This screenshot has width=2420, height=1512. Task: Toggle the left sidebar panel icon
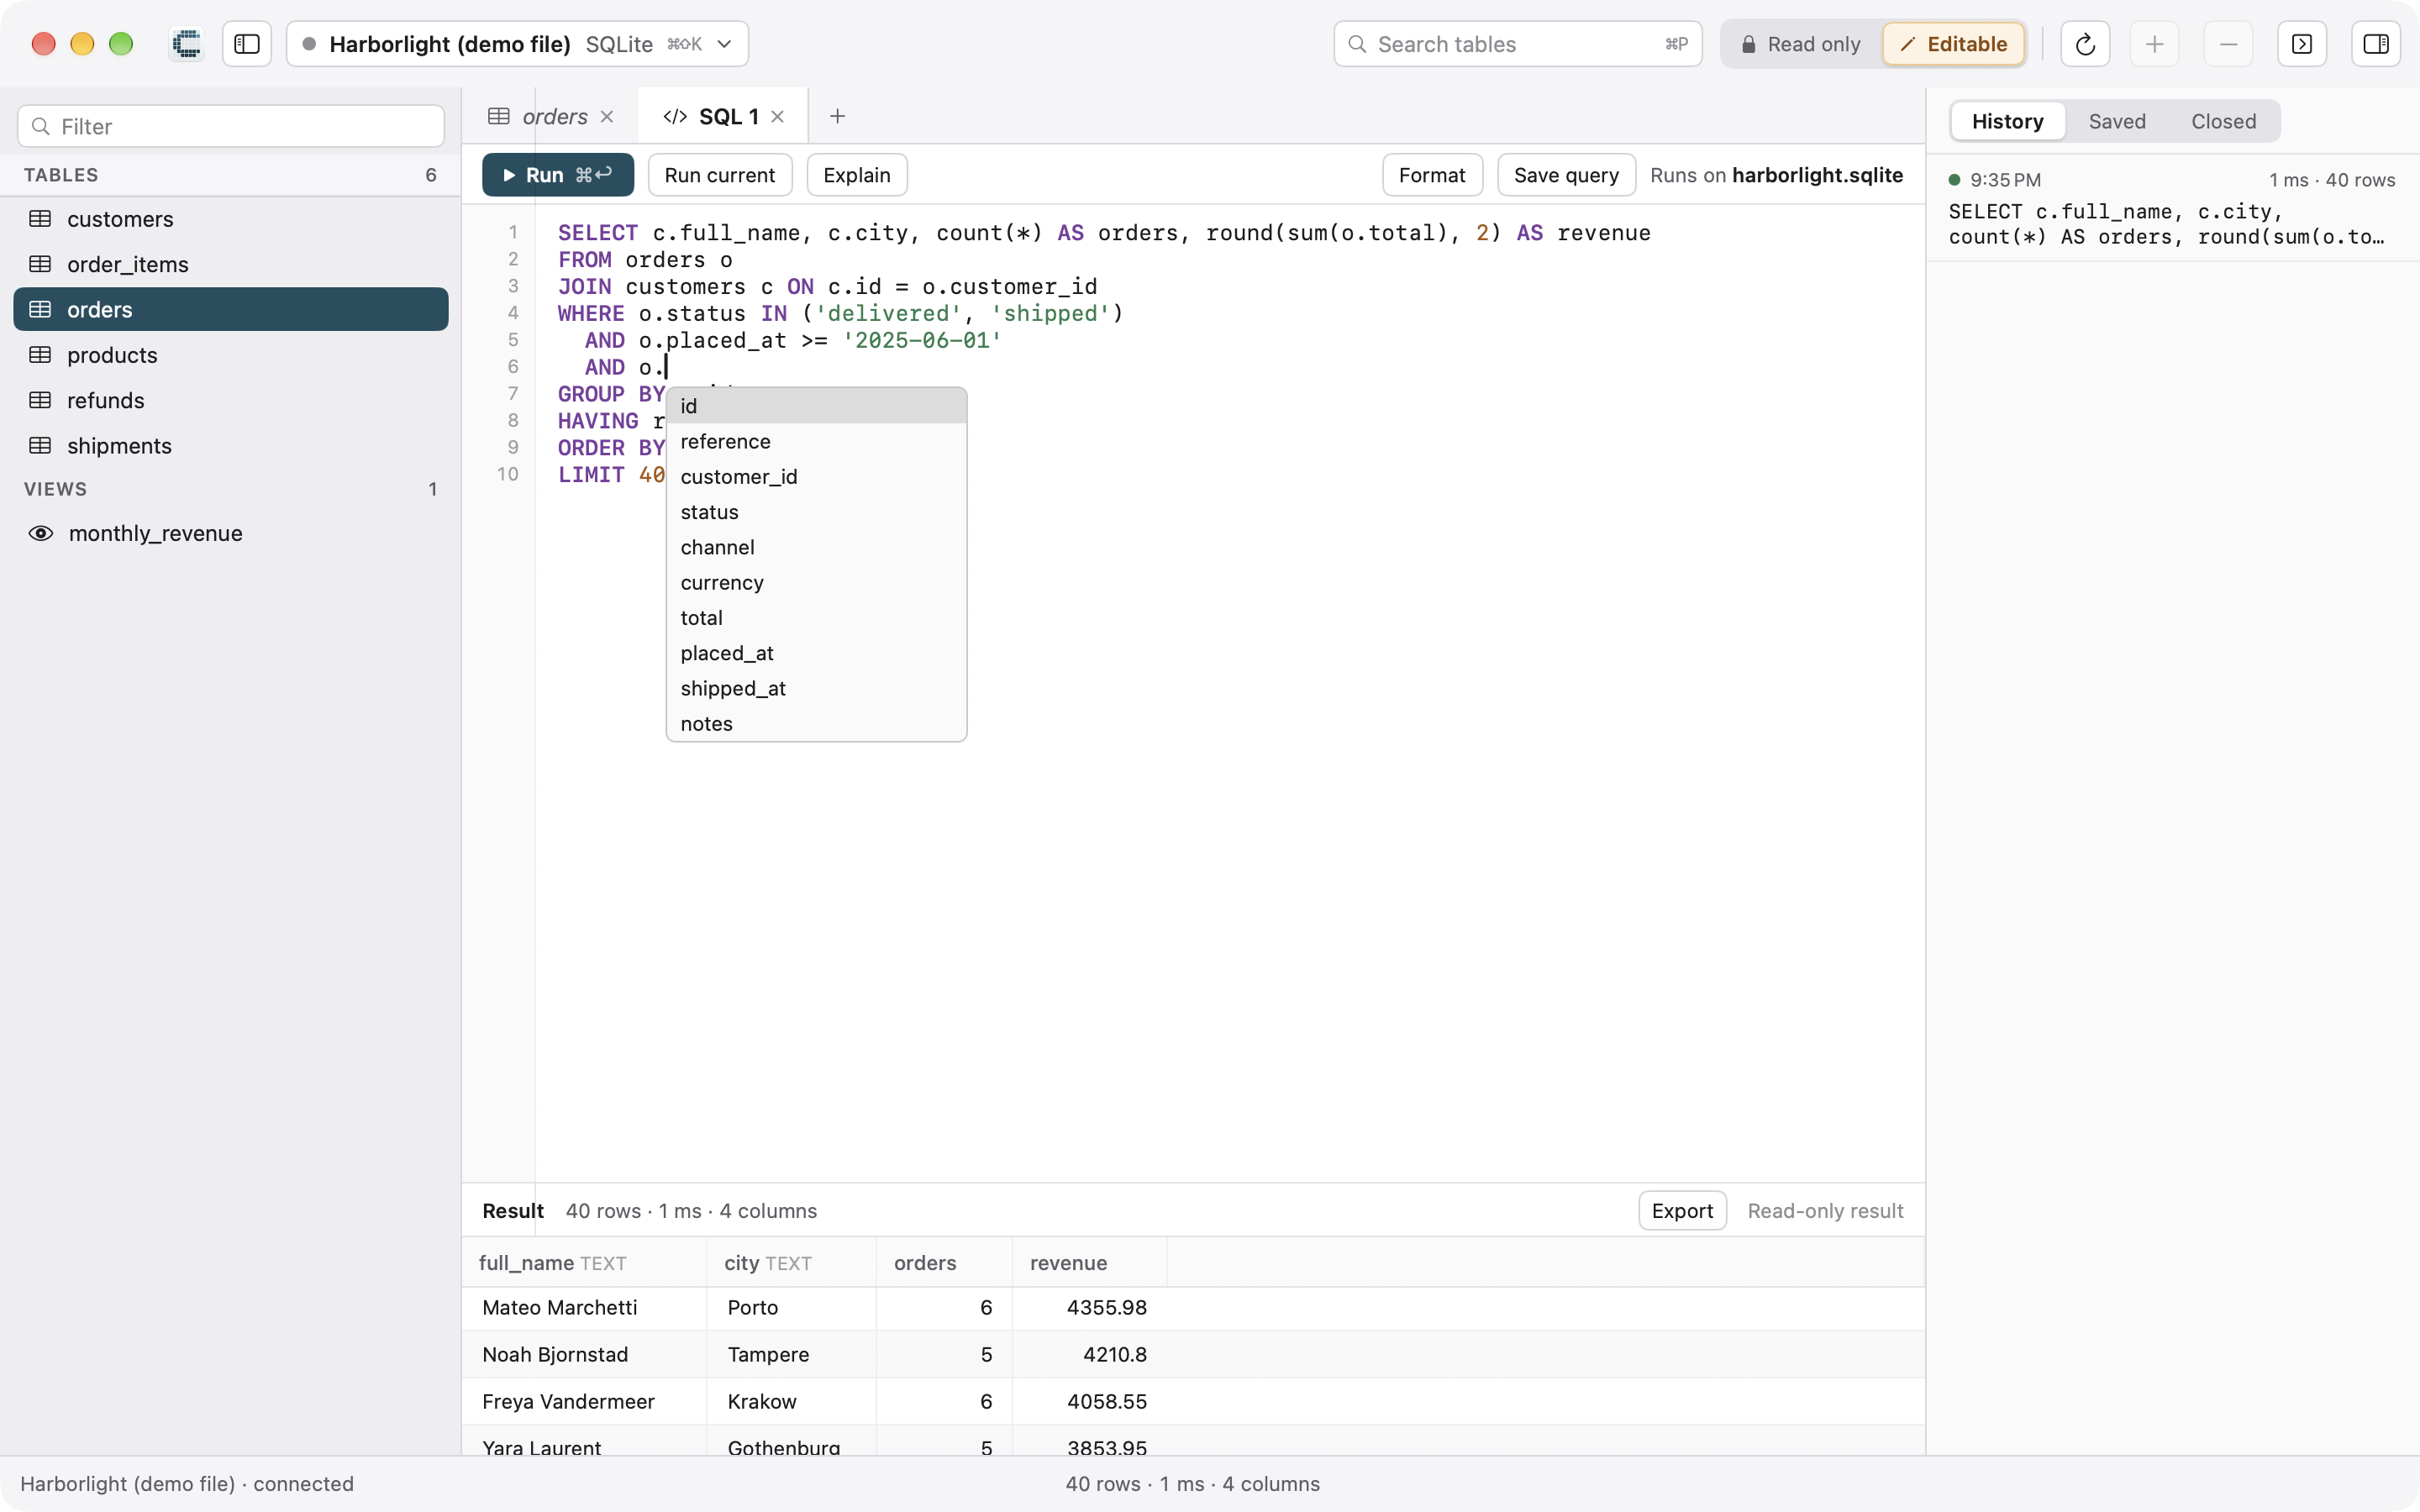pyautogui.click(x=247, y=44)
